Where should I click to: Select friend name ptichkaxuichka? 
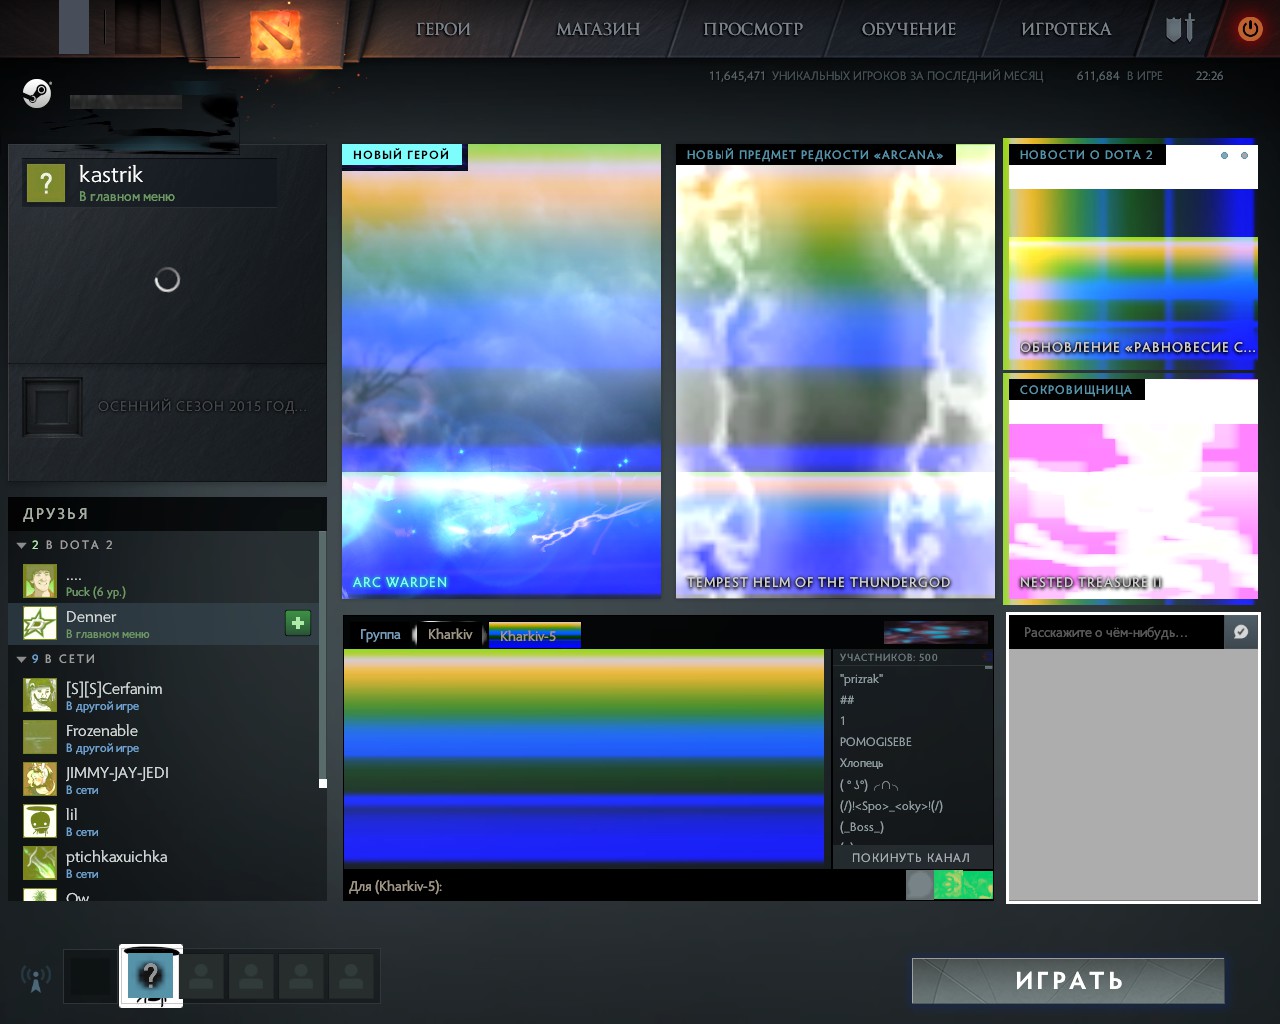tap(117, 857)
